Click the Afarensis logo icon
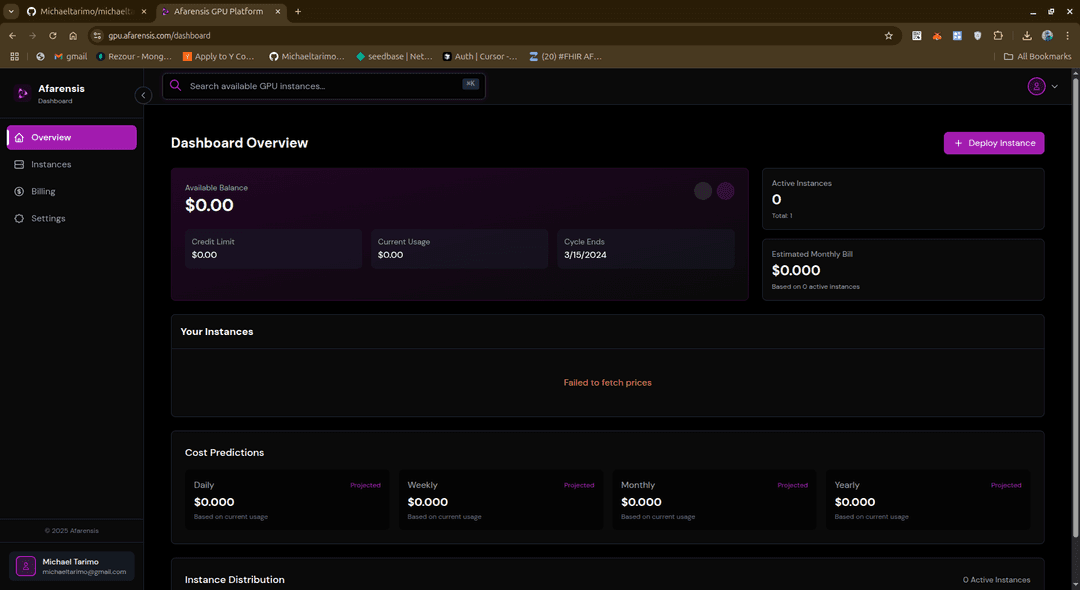This screenshot has width=1080, height=590. [22, 93]
